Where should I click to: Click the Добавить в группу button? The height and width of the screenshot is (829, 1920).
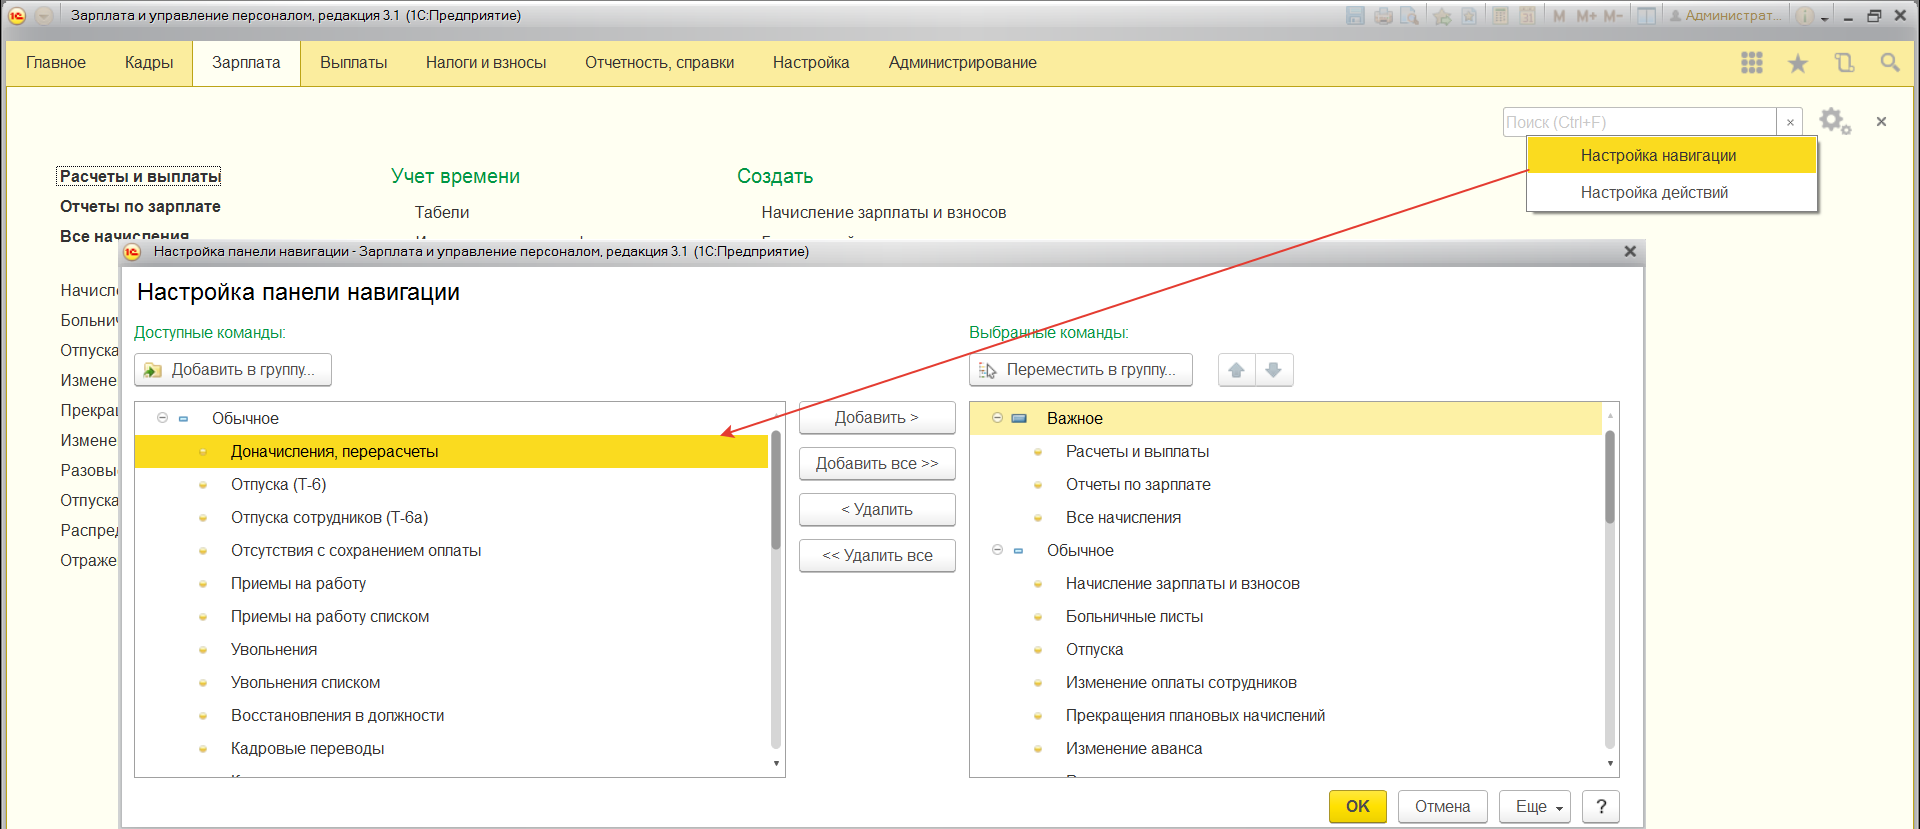(x=233, y=370)
